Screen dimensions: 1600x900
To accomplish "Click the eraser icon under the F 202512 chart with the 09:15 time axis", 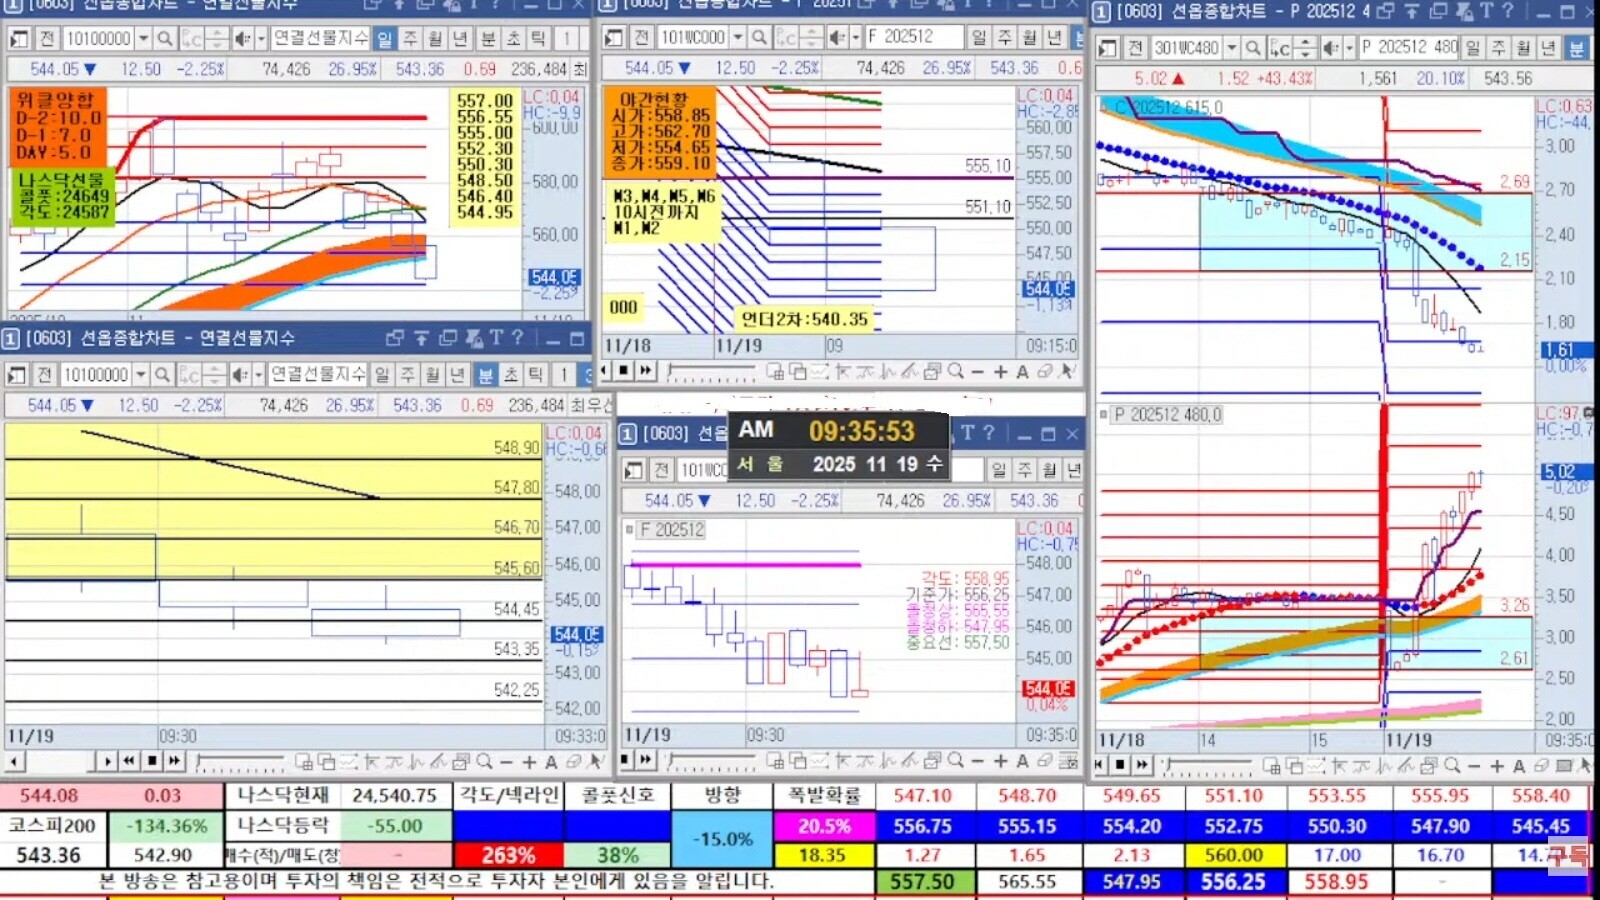I will click(1045, 372).
